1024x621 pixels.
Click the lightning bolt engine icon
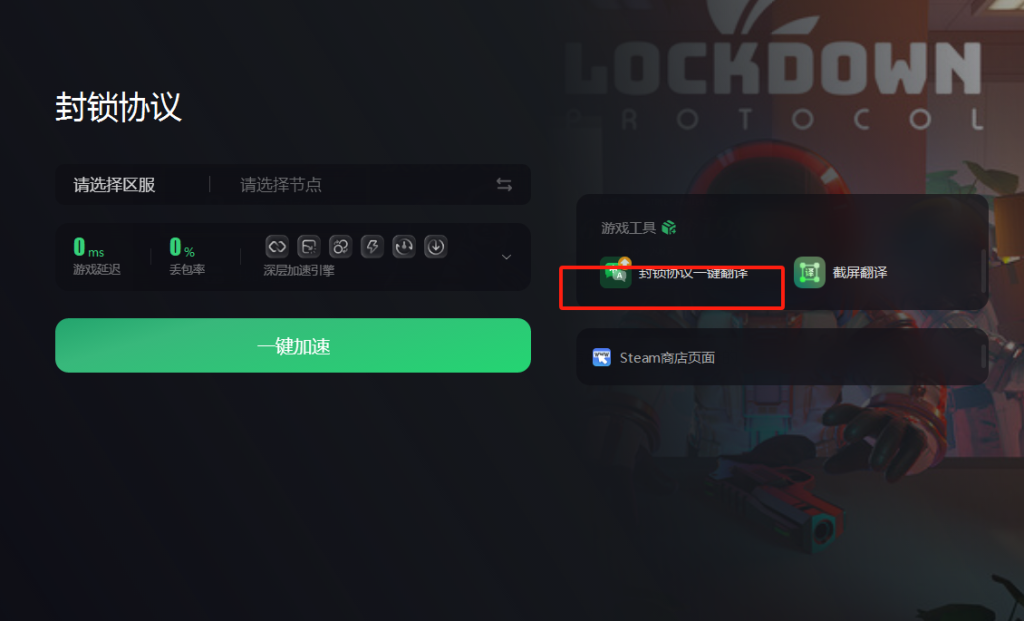click(372, 246)
